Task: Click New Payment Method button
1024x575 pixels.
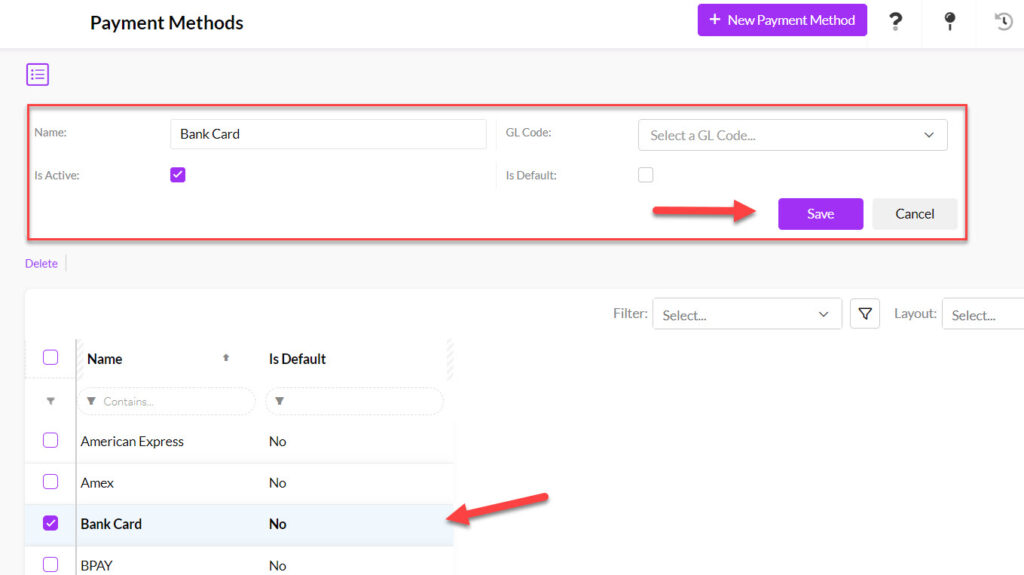Action: coord(782,20)
